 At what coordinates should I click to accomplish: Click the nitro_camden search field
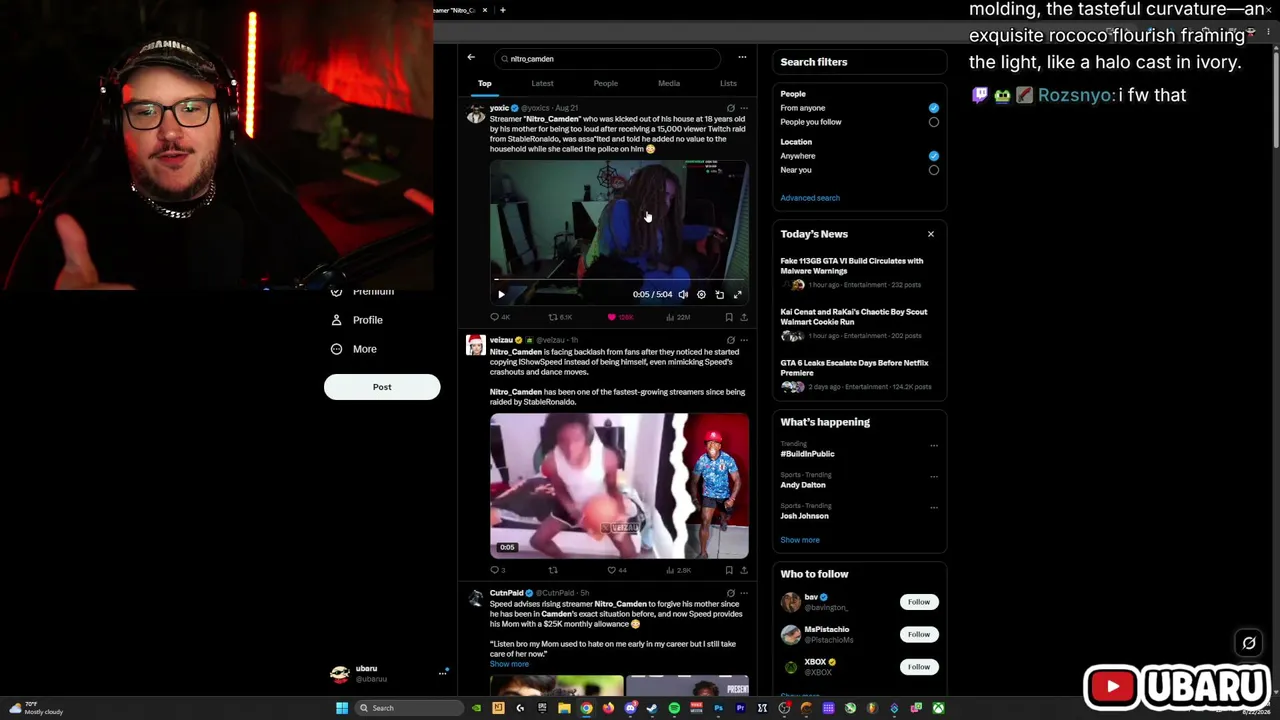607,59
